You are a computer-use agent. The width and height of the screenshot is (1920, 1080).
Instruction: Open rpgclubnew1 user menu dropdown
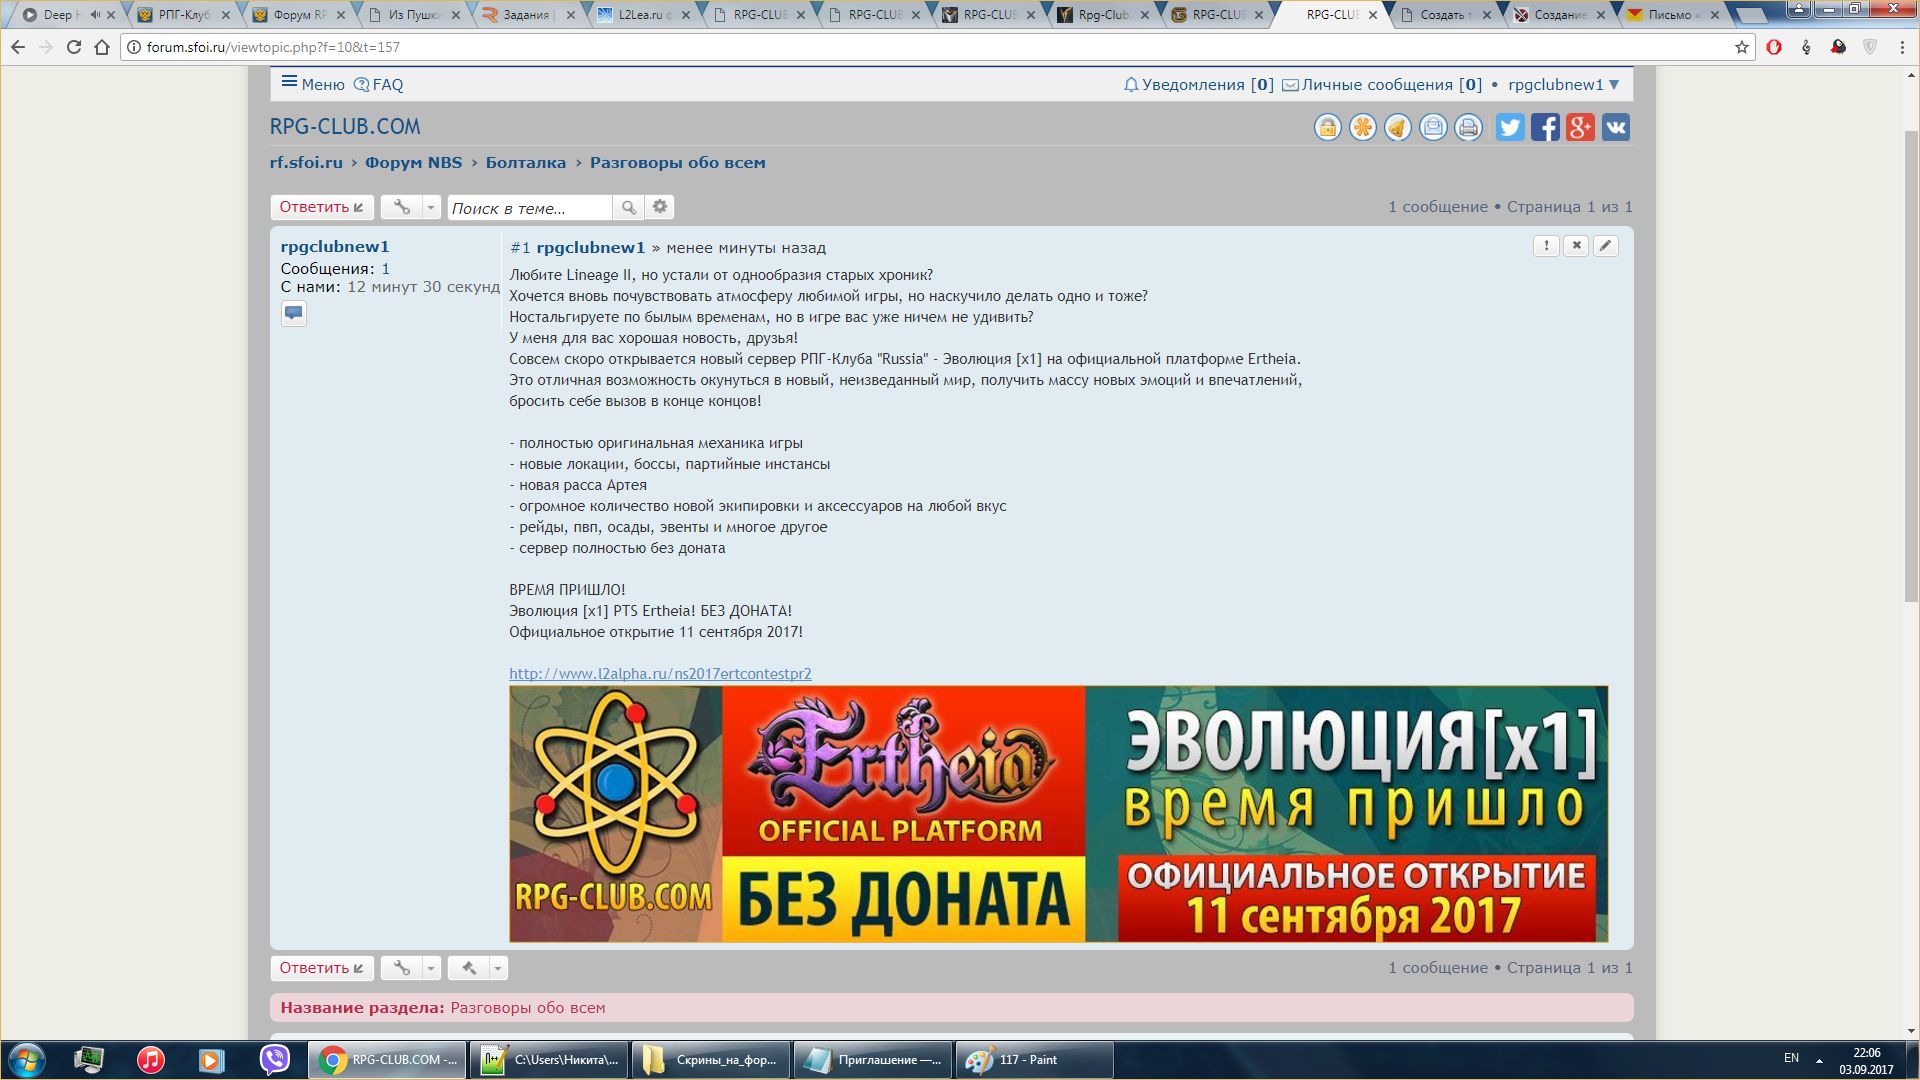click(x=1564, y=85)
